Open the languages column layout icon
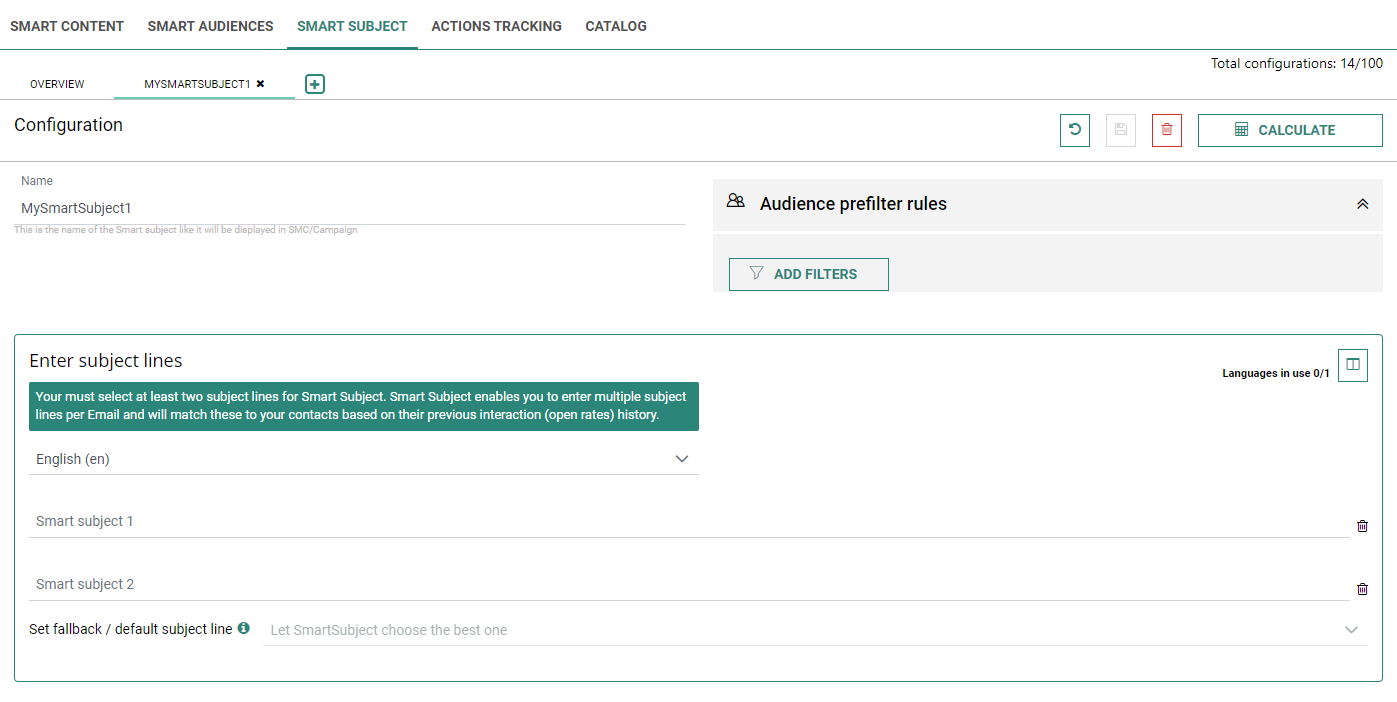This screenshot has width=1397, height=702. click(1353, 365)
